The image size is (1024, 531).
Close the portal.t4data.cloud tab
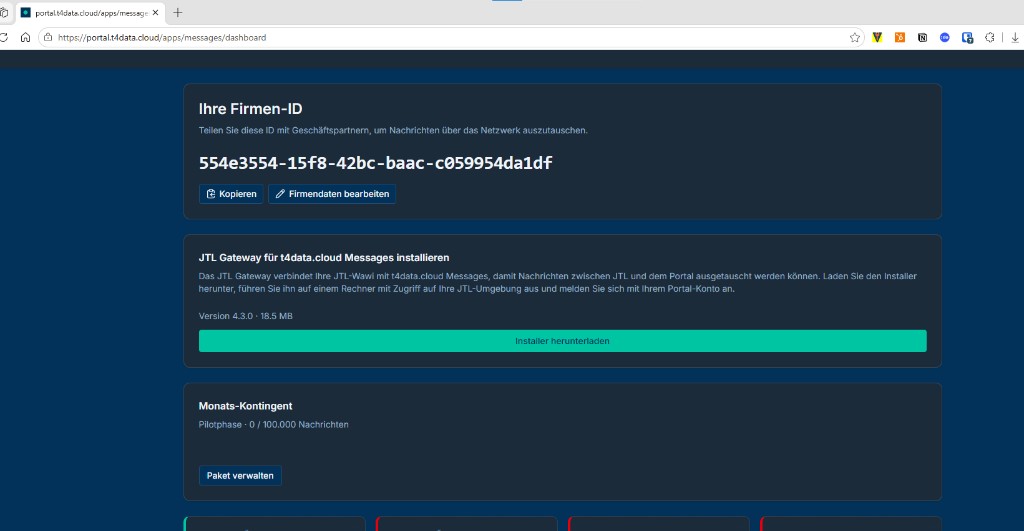[x=155, y=12]
